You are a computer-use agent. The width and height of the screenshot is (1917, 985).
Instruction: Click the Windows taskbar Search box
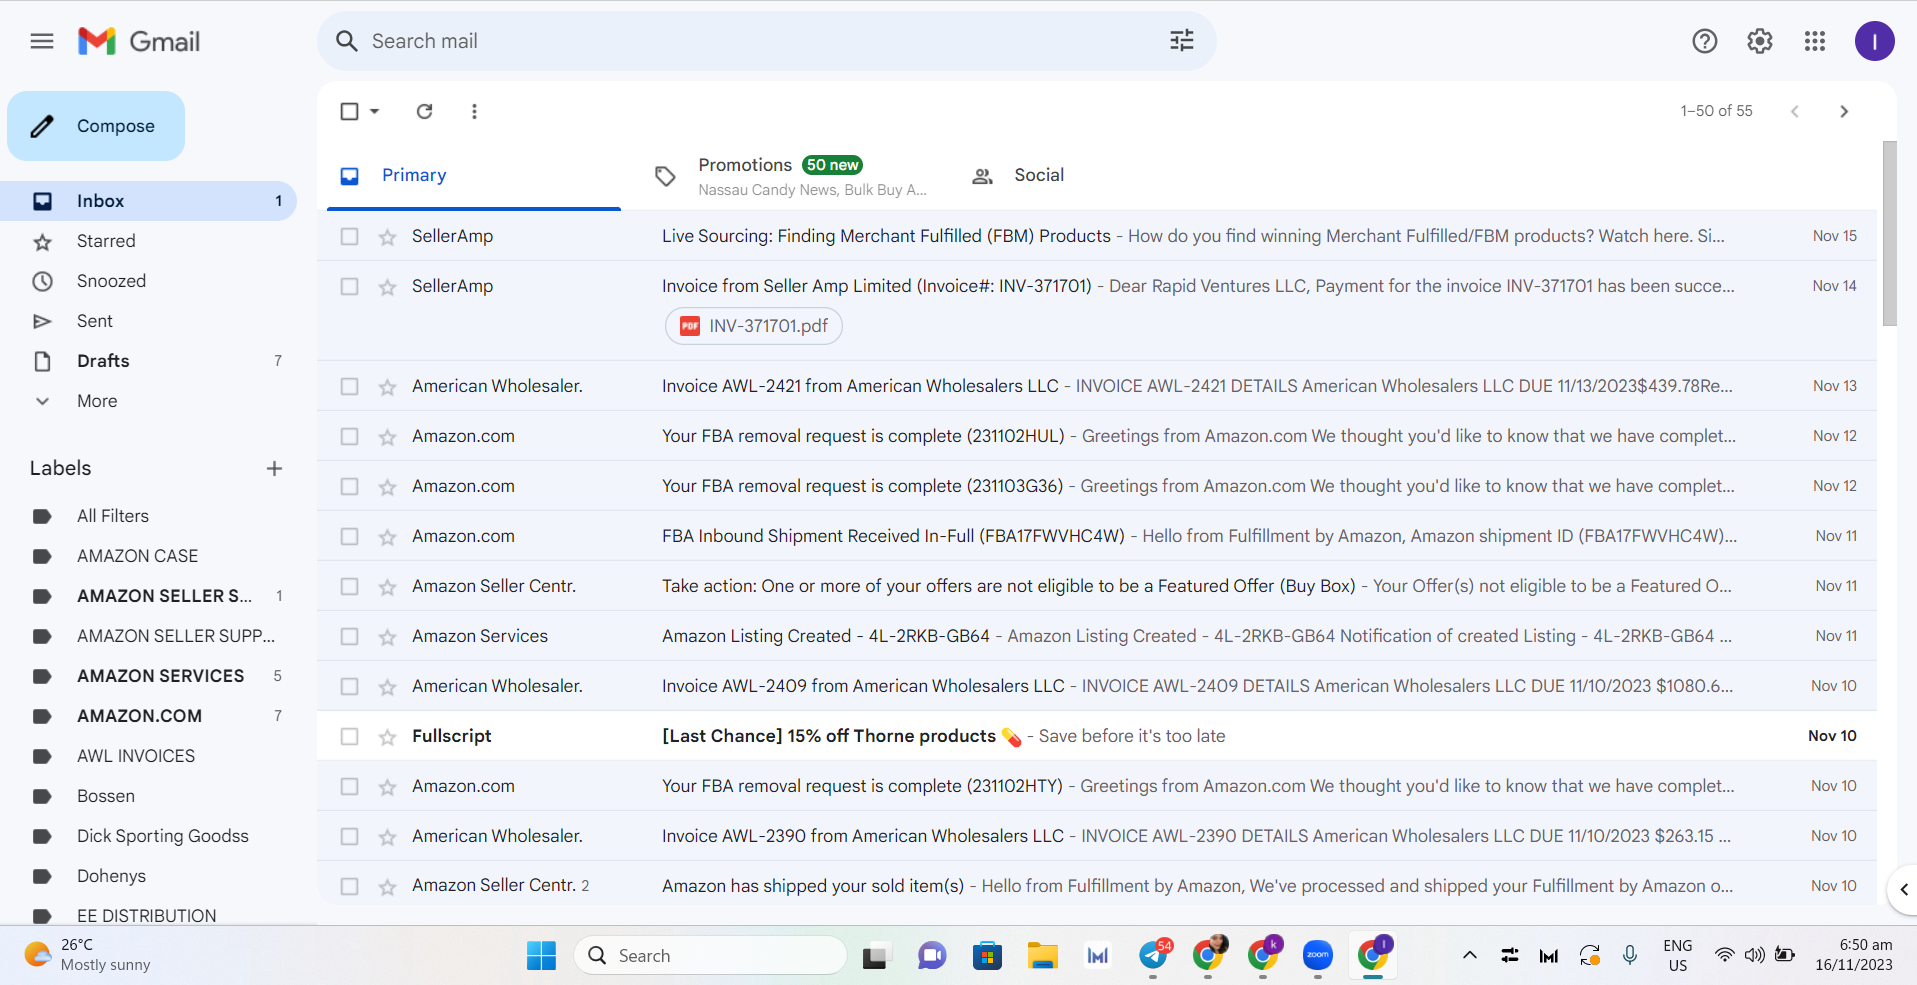pyautogui.click(x=710, y=956)
